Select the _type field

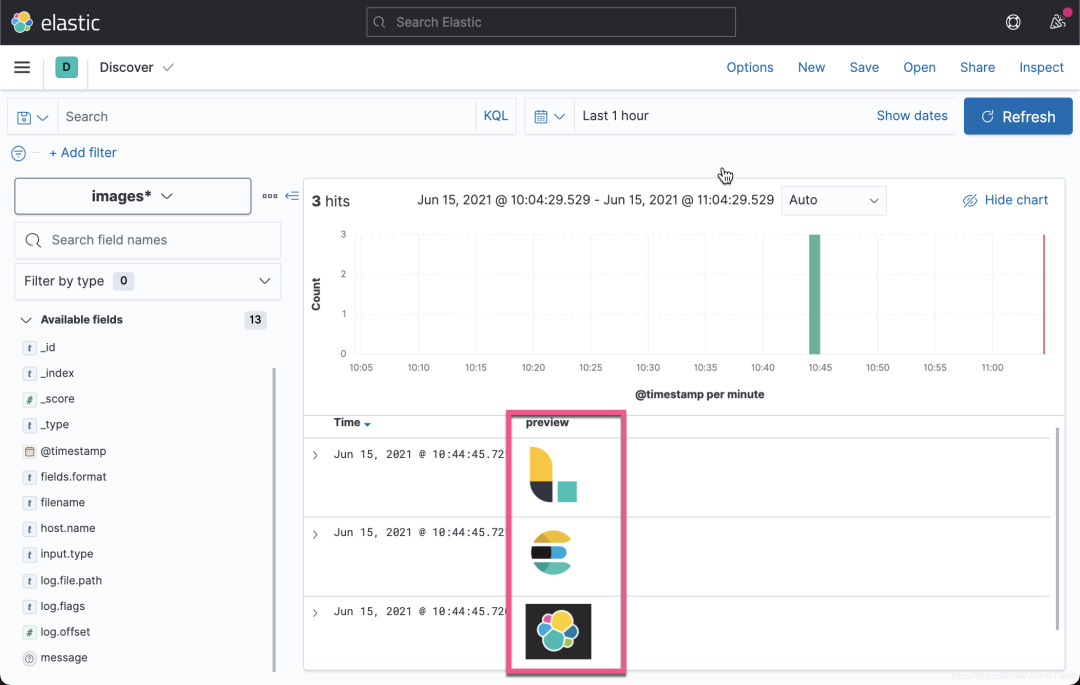(x=54, y=425)
